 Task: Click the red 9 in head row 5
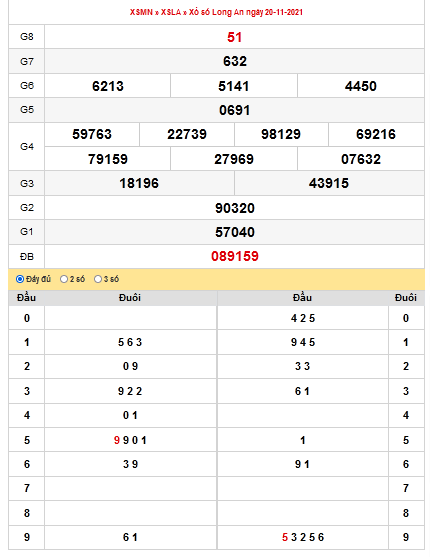(x=117, y=440)
